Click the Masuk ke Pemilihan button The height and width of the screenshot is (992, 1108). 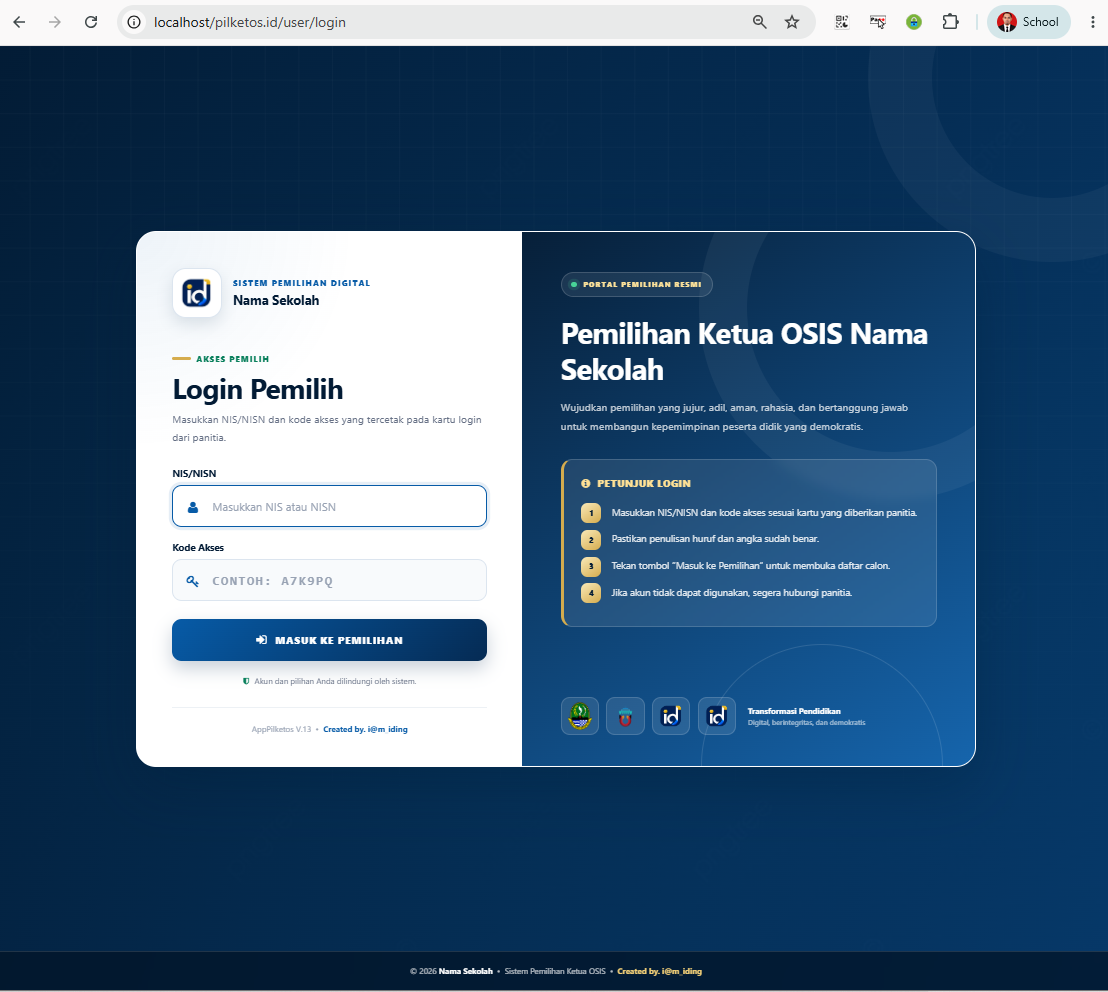click(329, 640)
